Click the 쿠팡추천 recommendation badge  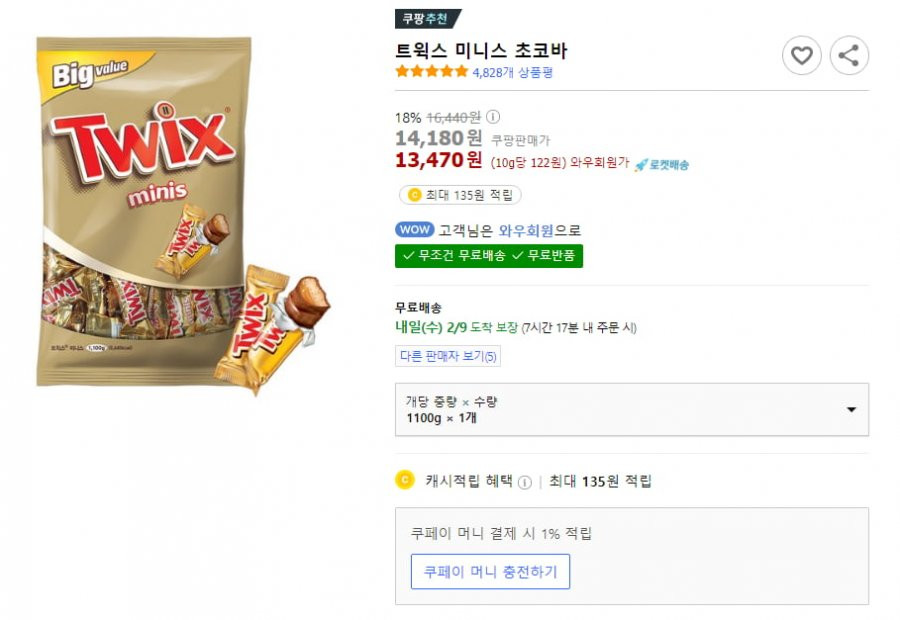[427, 19]
